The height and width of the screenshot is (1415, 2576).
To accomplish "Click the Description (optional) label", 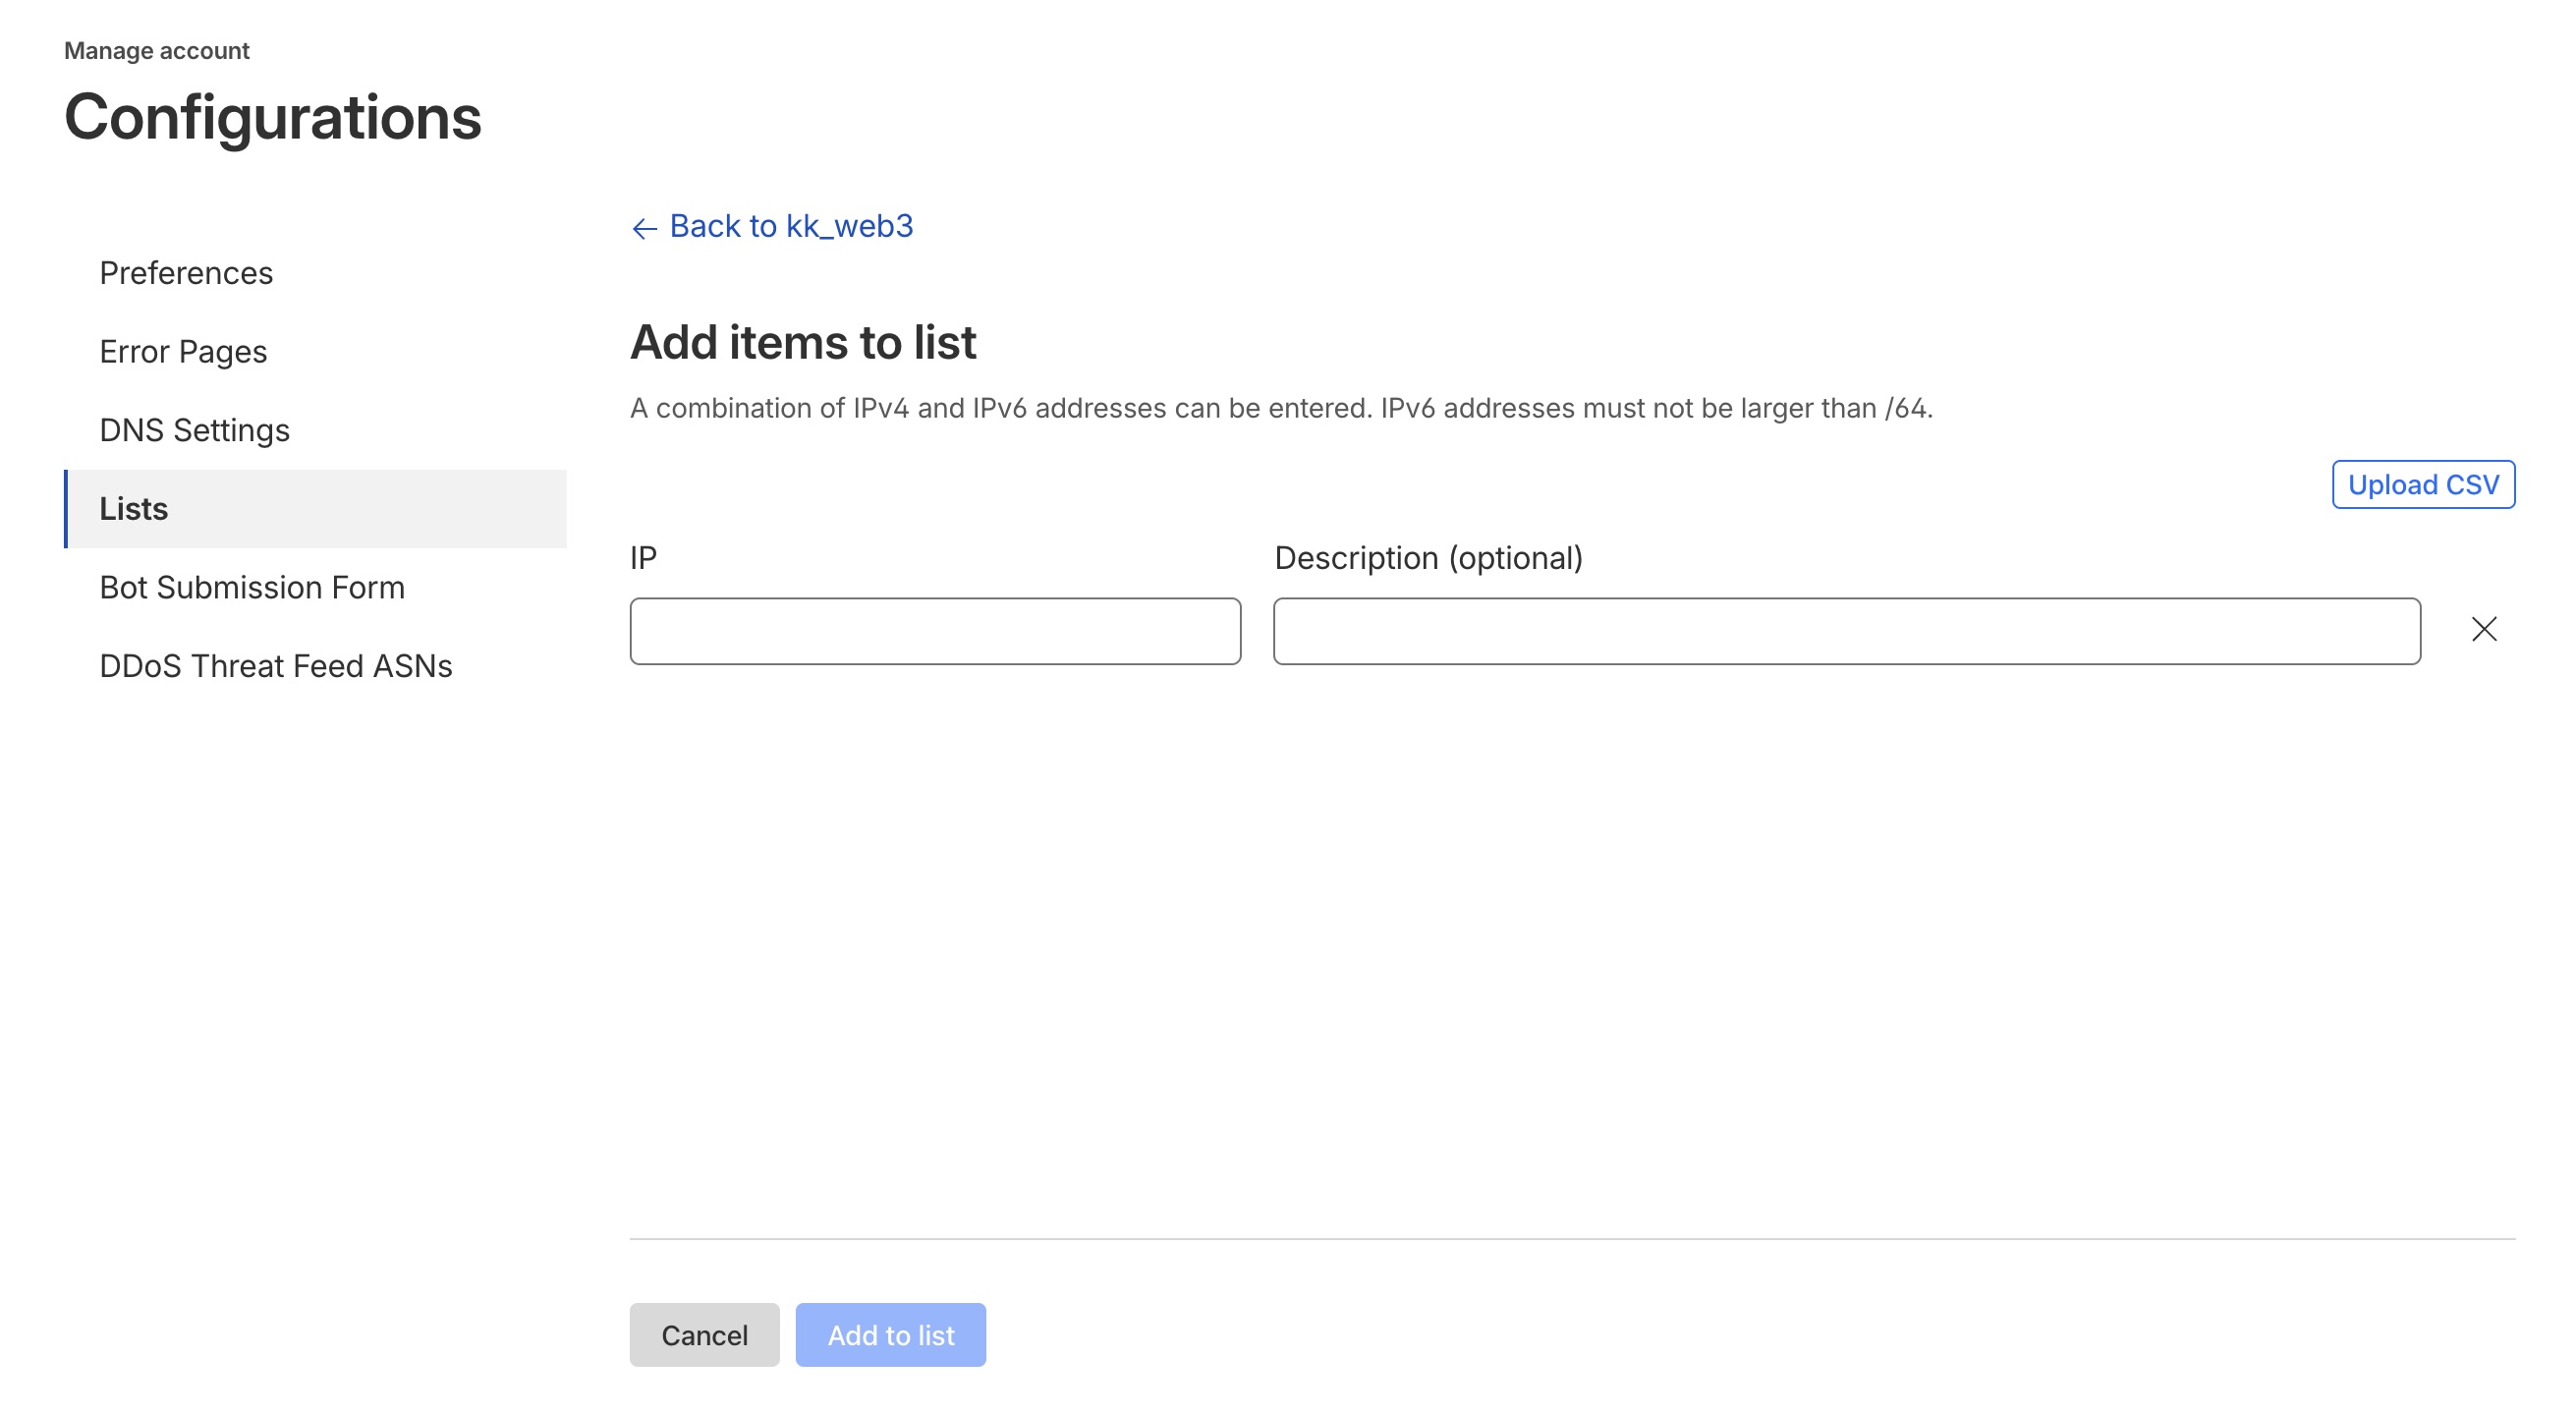I will [x=1428, y=558].
